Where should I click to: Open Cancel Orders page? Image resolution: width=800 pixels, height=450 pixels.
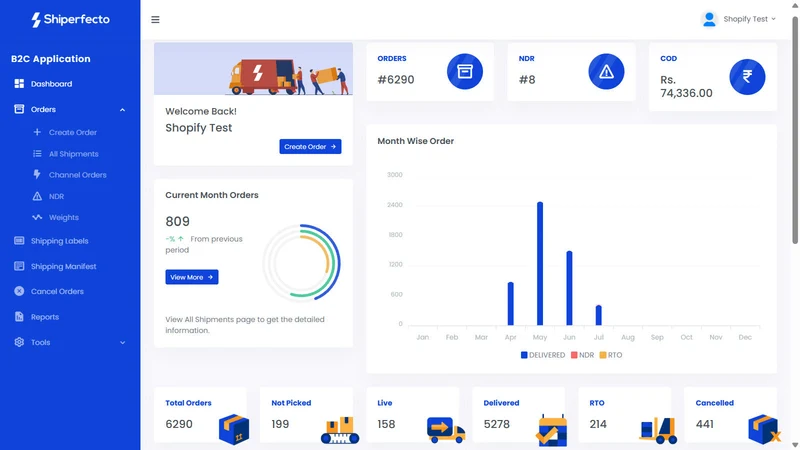click(x=57, y=291)
